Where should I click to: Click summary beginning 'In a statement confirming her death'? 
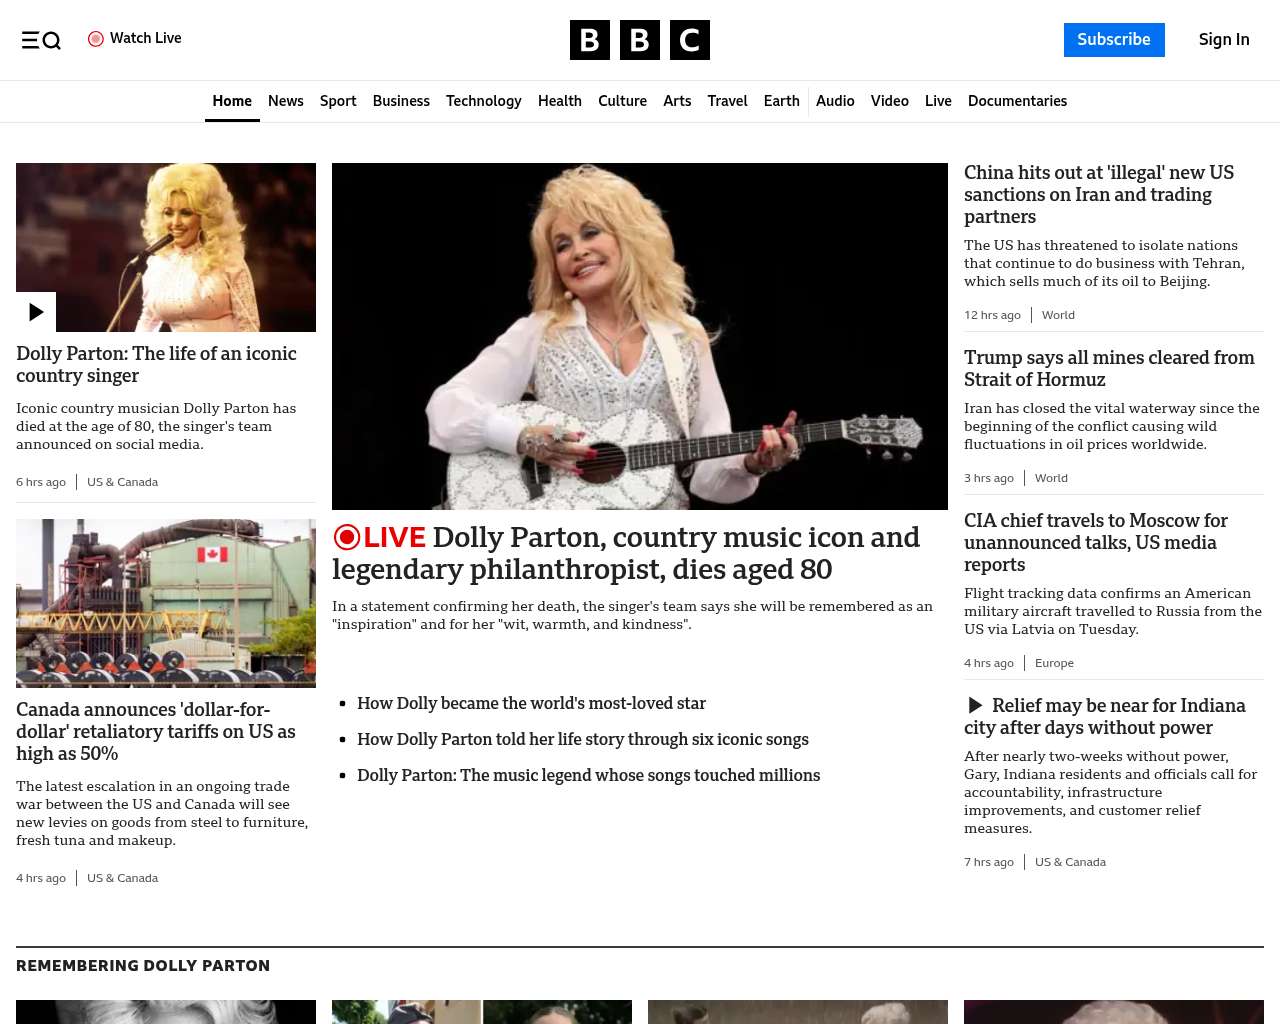click(632, 615)
